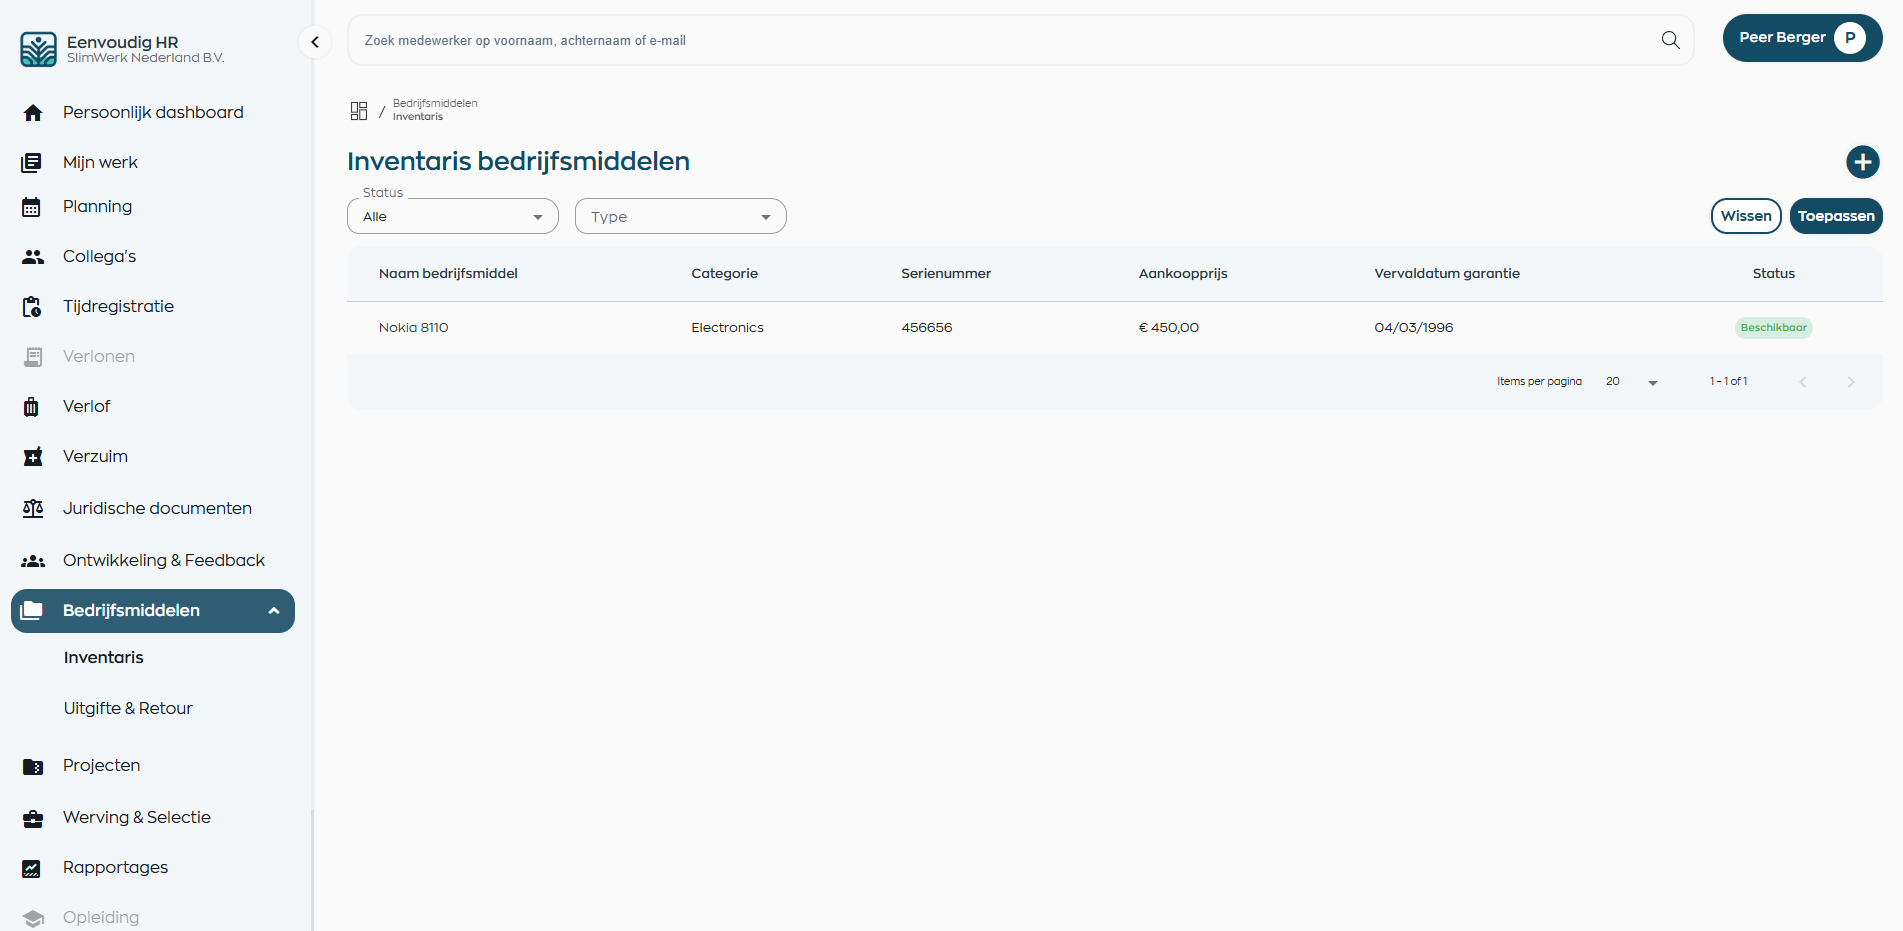Focus the employee search input field
The height and width of the screenshot is (931, 1903).
coord(1000,41)
